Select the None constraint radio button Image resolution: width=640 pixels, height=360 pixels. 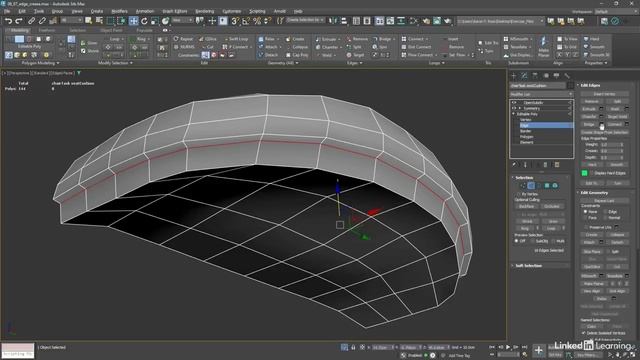(x=586, y=212)
